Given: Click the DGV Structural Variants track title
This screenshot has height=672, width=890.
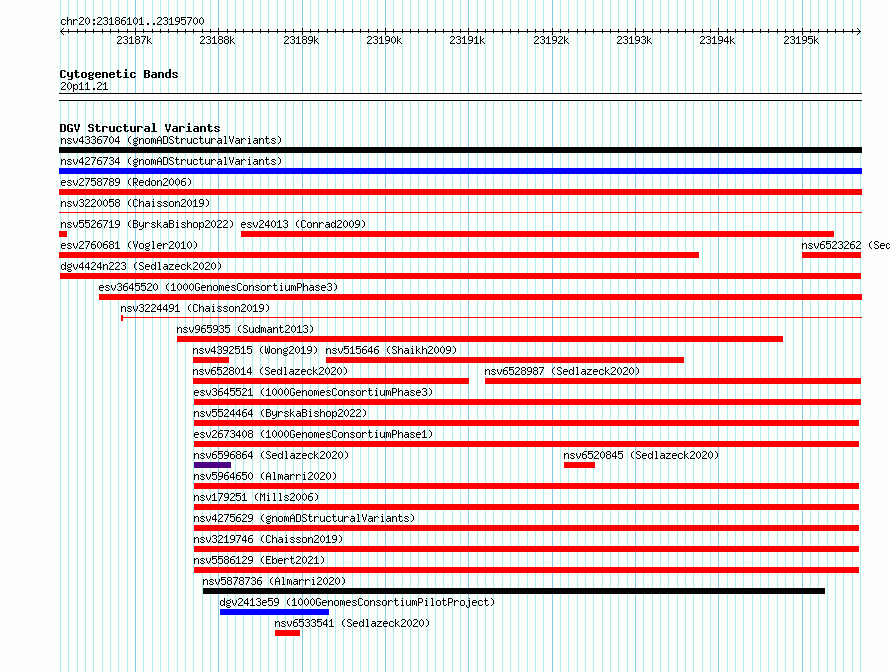Looking at the screenshot, I should pyautogui.click(x=140, y=128).
